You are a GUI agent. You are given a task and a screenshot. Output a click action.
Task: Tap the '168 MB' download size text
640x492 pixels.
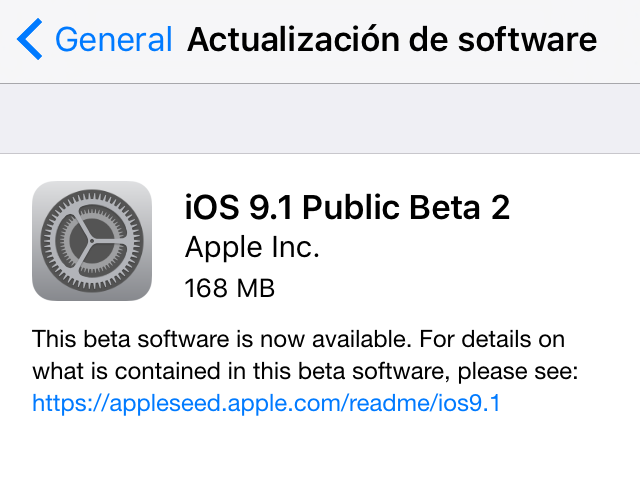pyautogui.click(x=230, y=288)
